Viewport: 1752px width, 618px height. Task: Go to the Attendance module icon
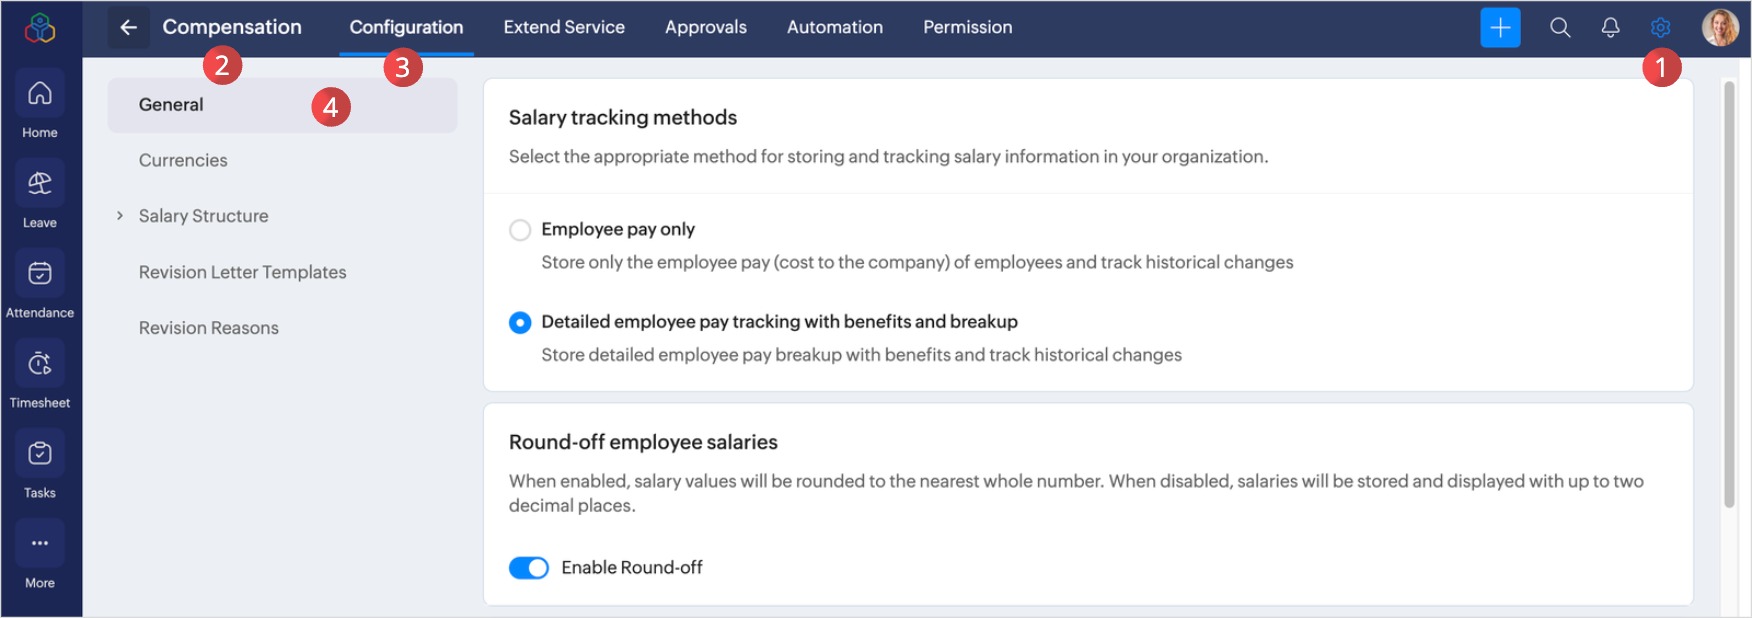40,274
